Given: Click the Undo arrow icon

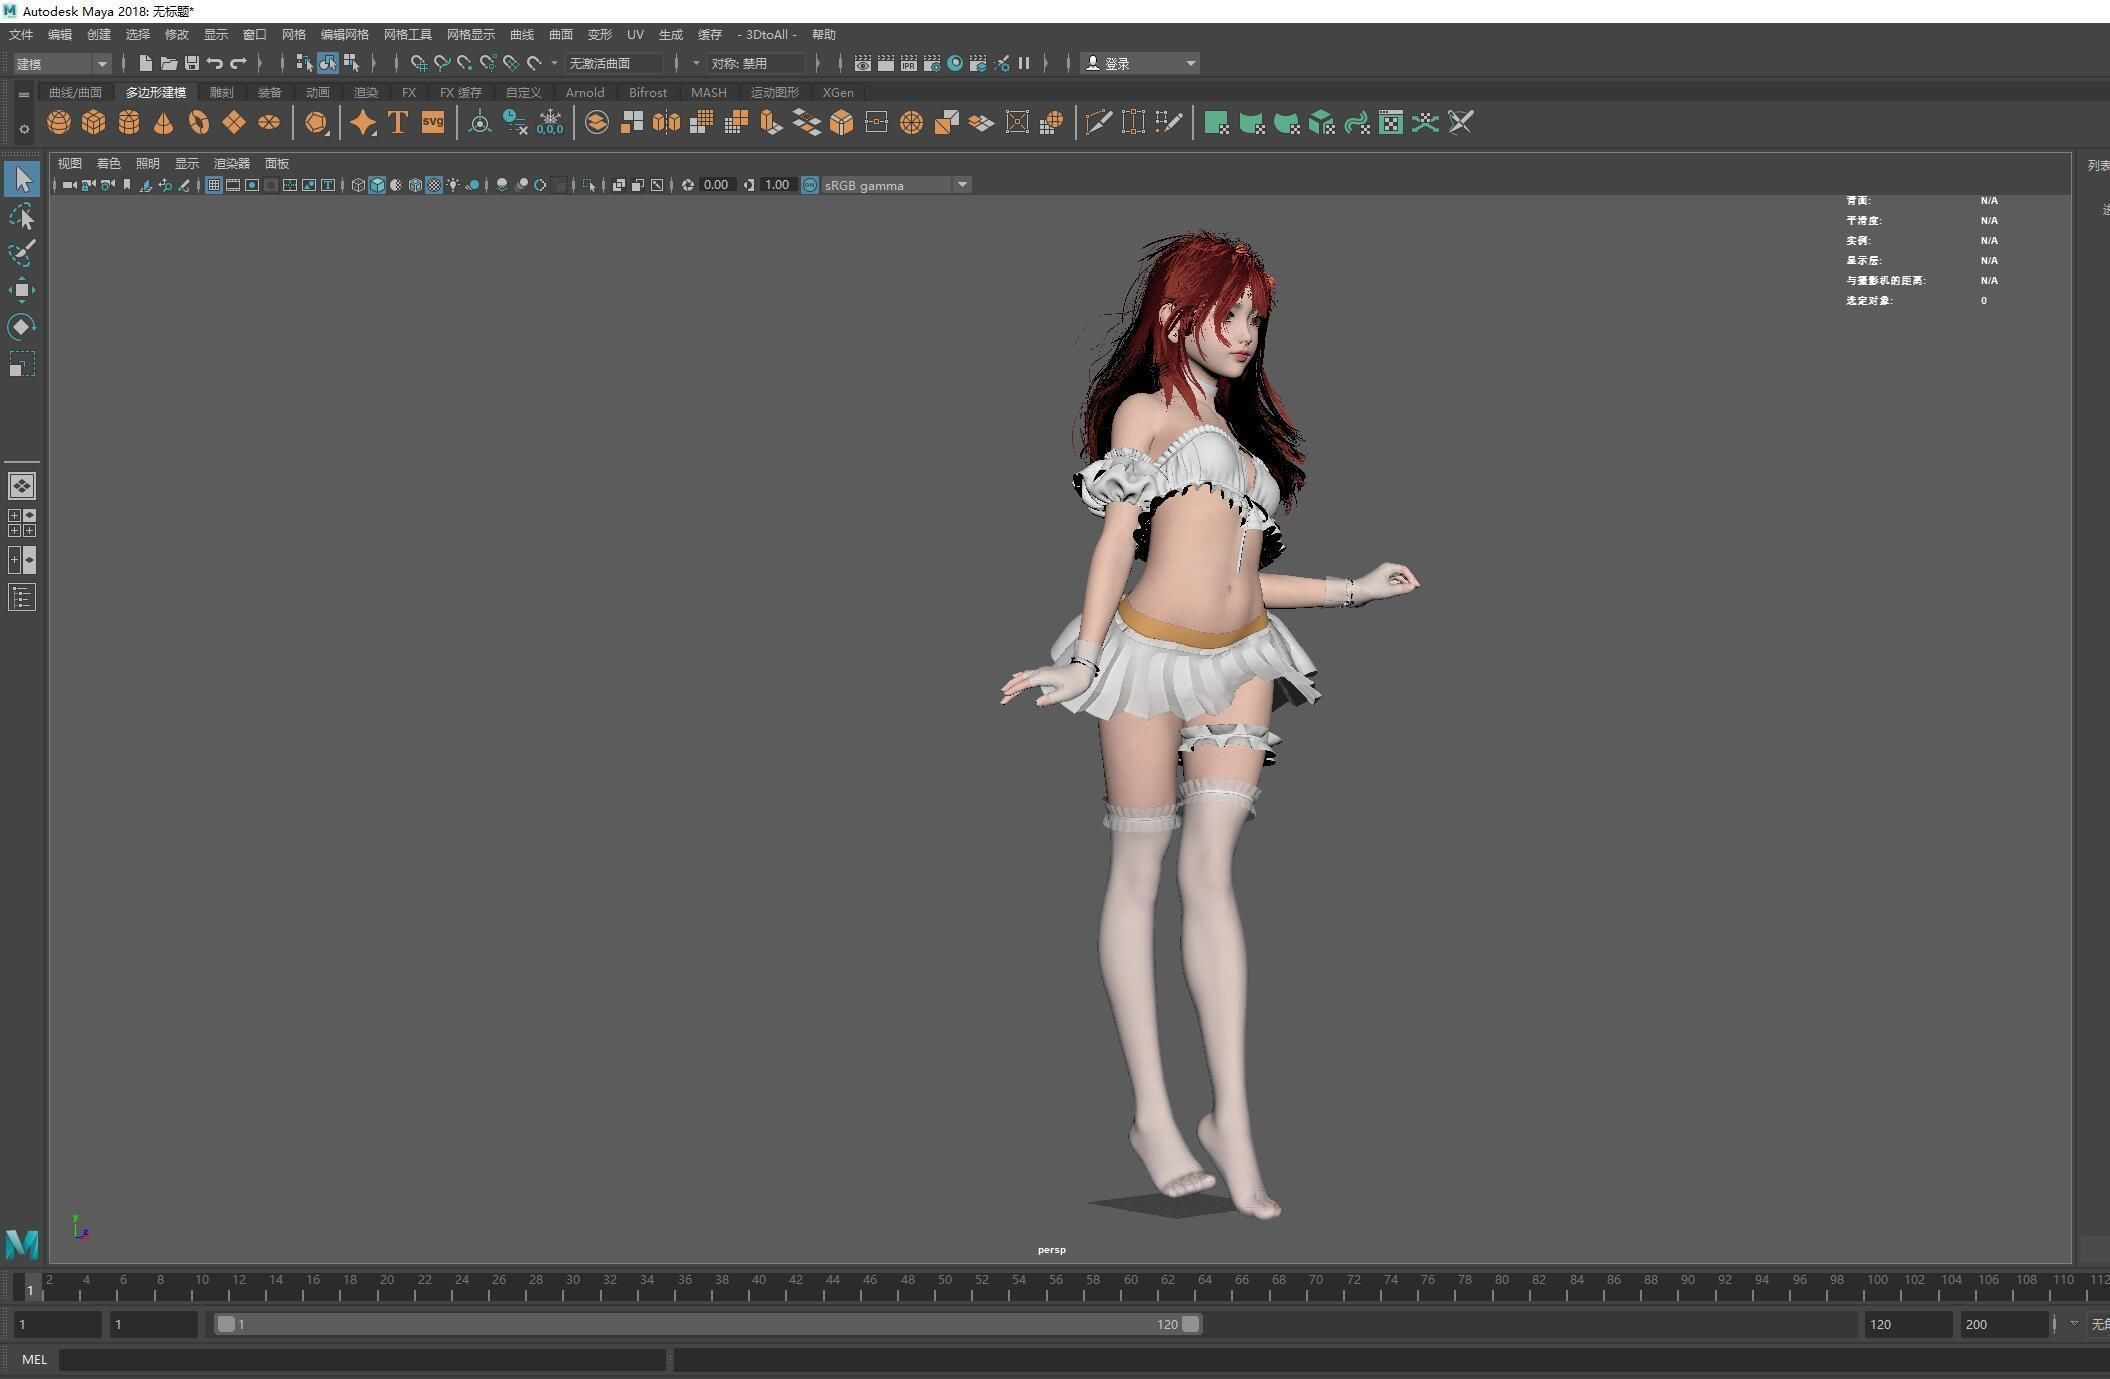Looking at the screenshot, I should coord(215,63).
